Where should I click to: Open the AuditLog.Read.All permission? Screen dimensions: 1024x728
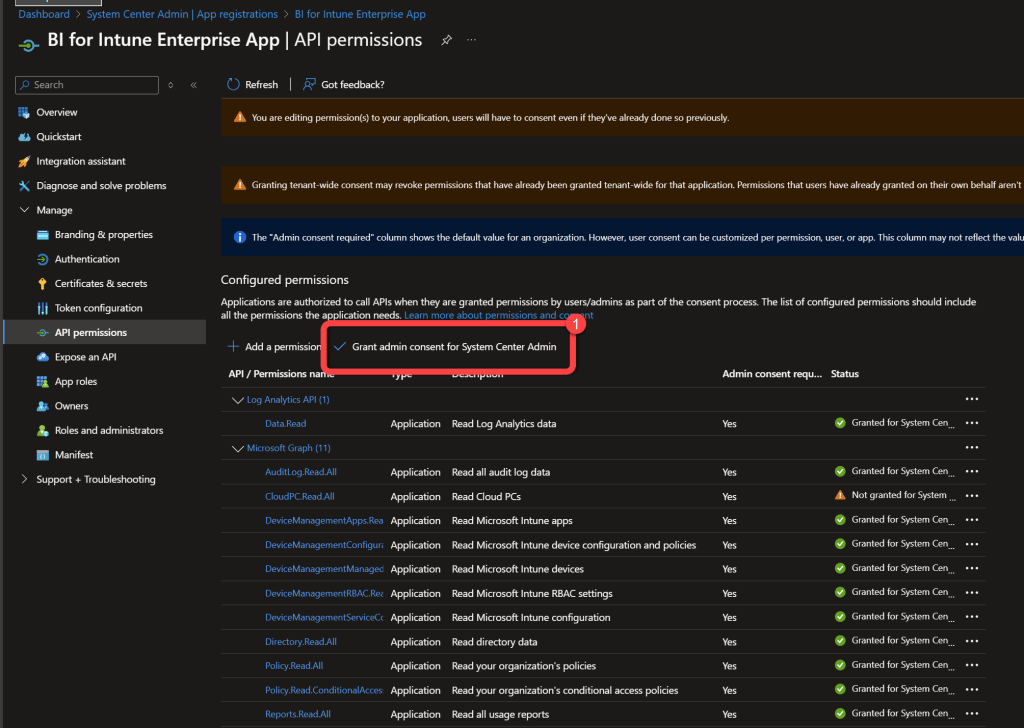[301, 471]
